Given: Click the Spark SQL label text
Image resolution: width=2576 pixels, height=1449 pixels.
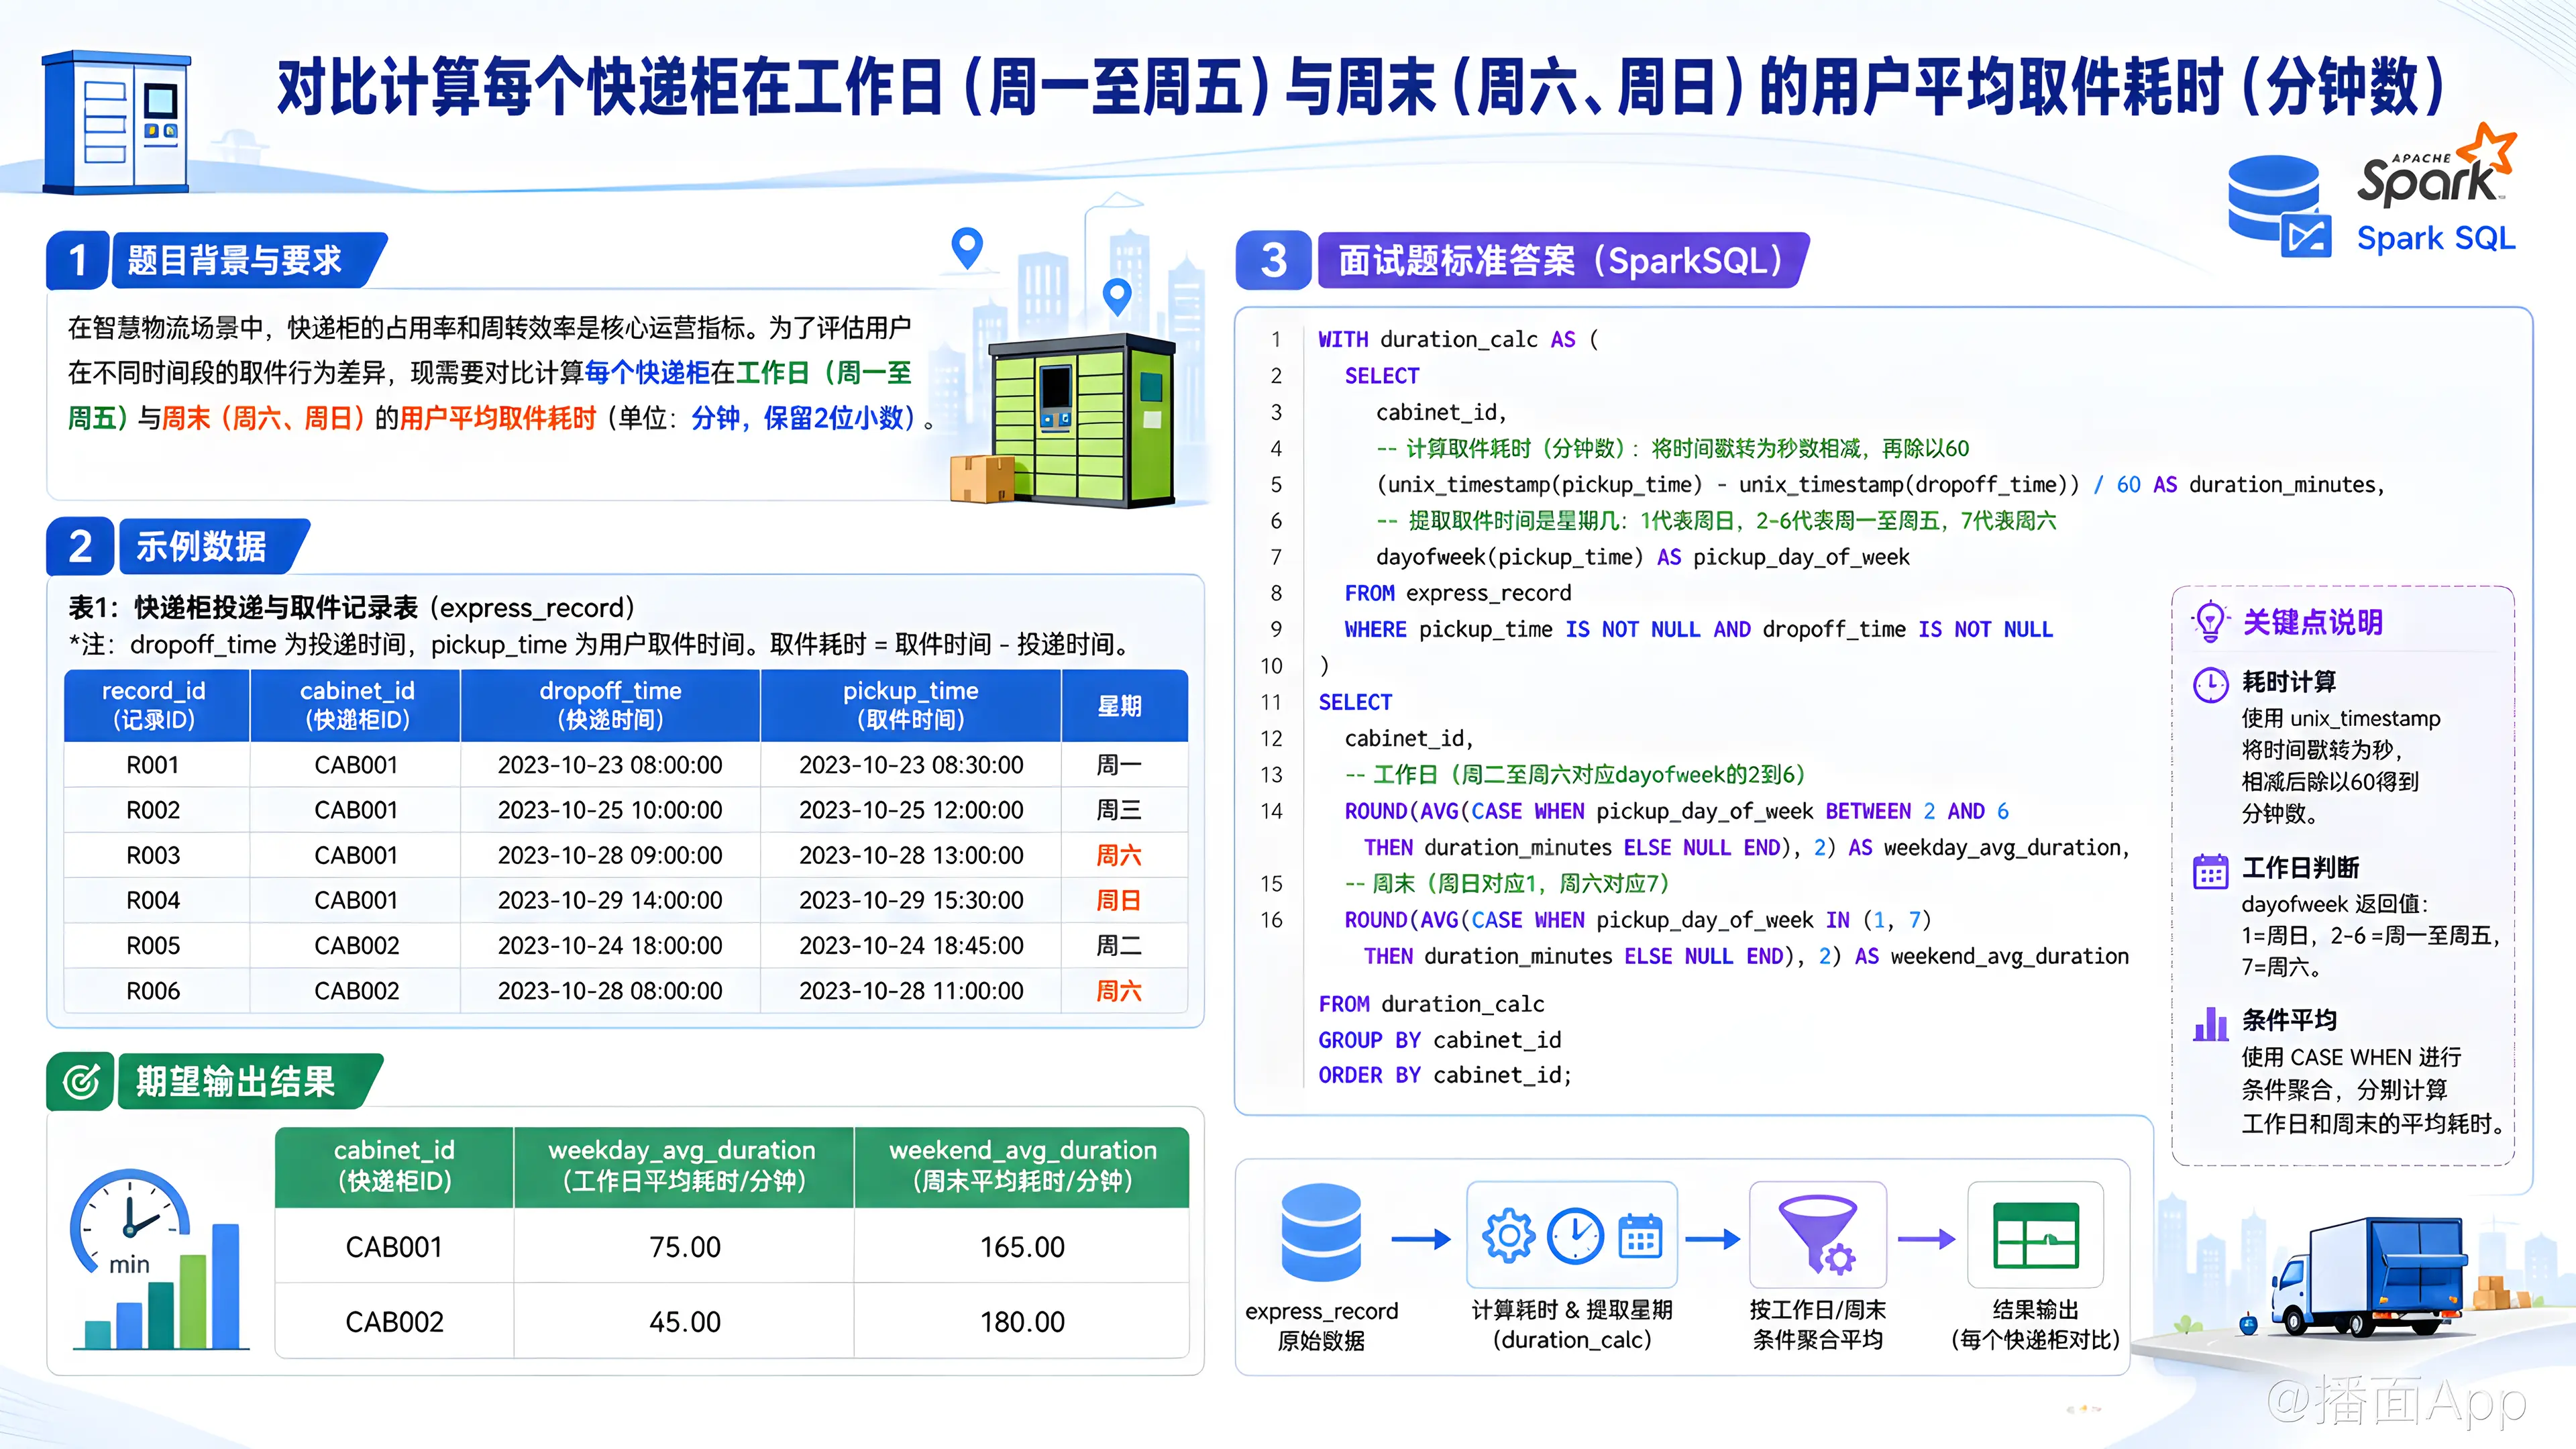Looking at the screenshot, I should point(2436,238).
